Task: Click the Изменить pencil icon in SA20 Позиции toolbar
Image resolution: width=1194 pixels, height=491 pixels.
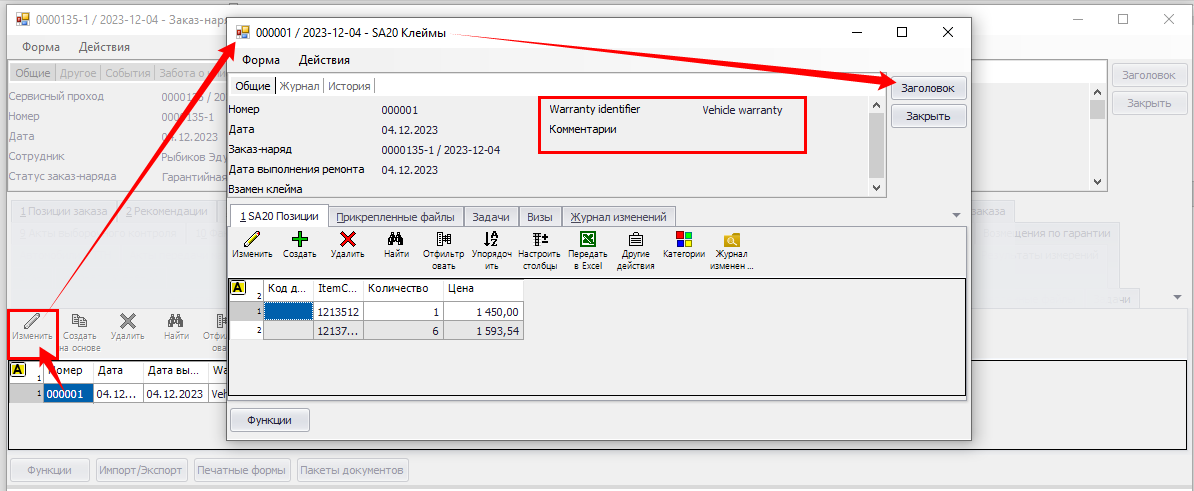Action: click(x=252, y=239)
